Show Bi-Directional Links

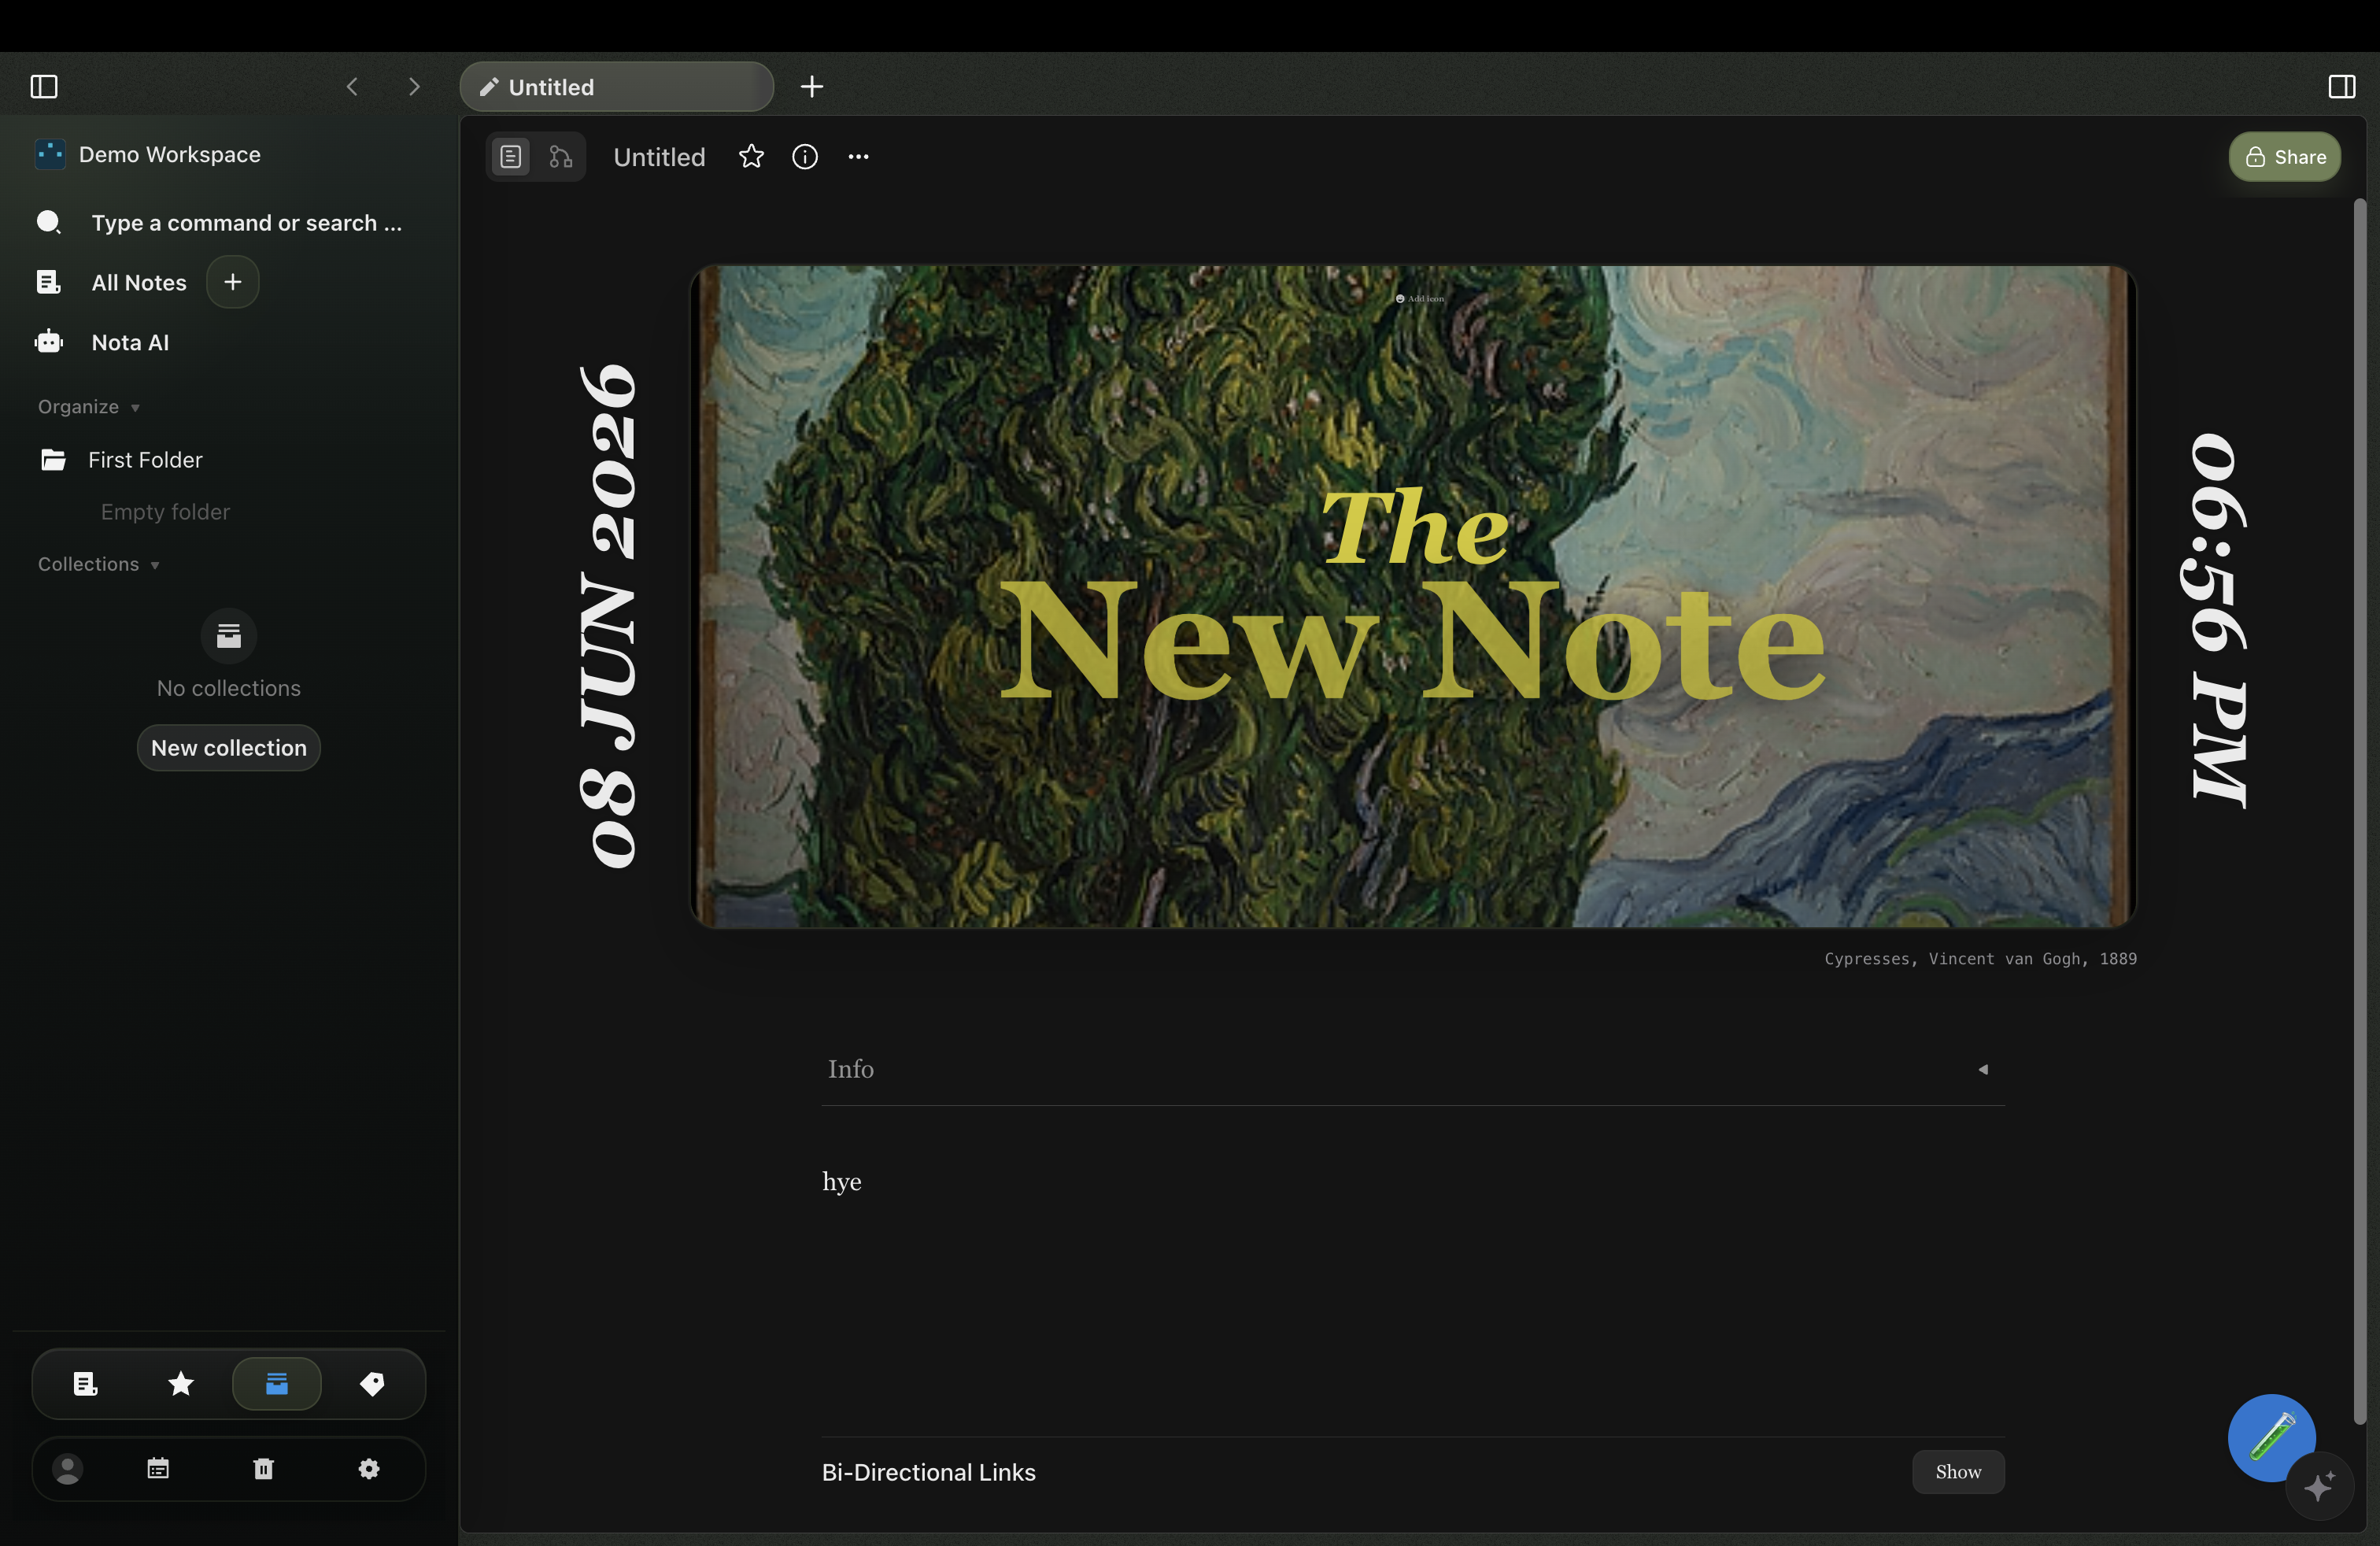(1957, 1472)
